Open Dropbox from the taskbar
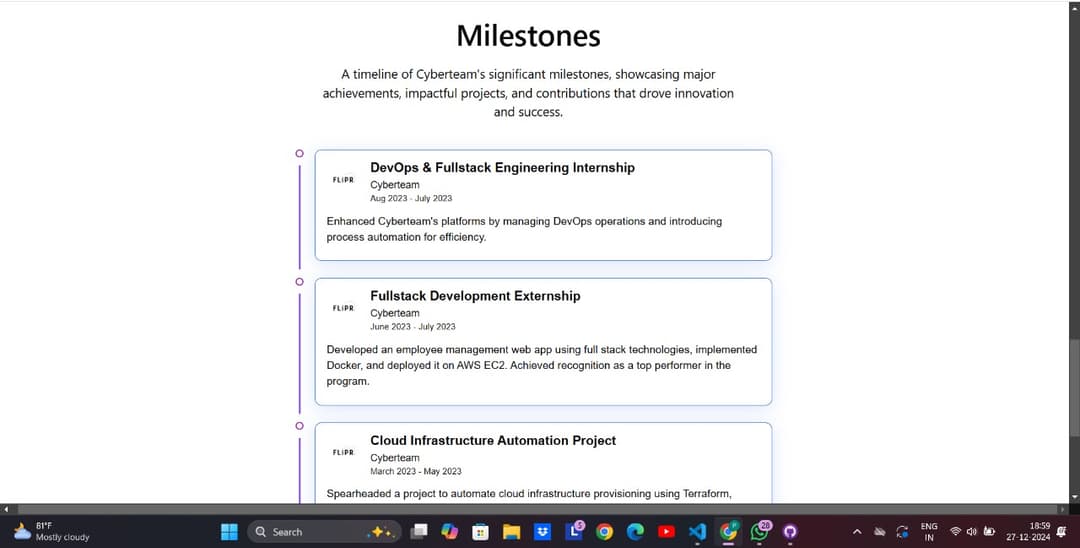 (543, 532)
